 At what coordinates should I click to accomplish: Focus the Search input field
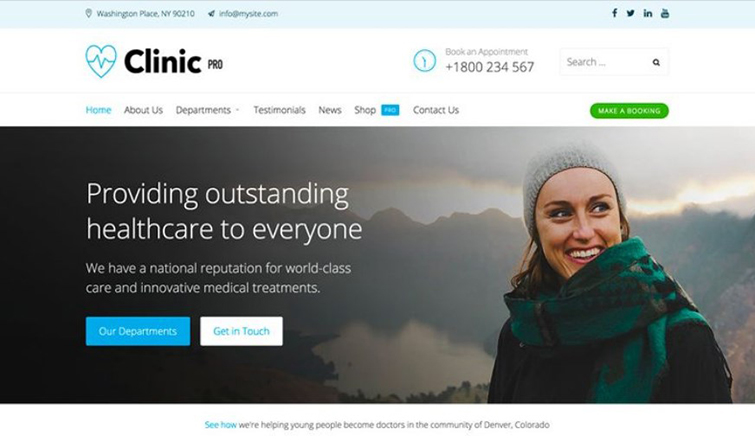pyautogui.click(x=606, y=62)
